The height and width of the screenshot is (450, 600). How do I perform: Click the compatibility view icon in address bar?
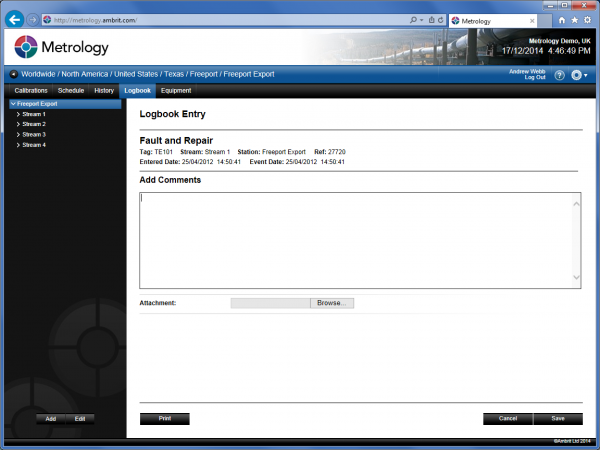click(432, 20)
